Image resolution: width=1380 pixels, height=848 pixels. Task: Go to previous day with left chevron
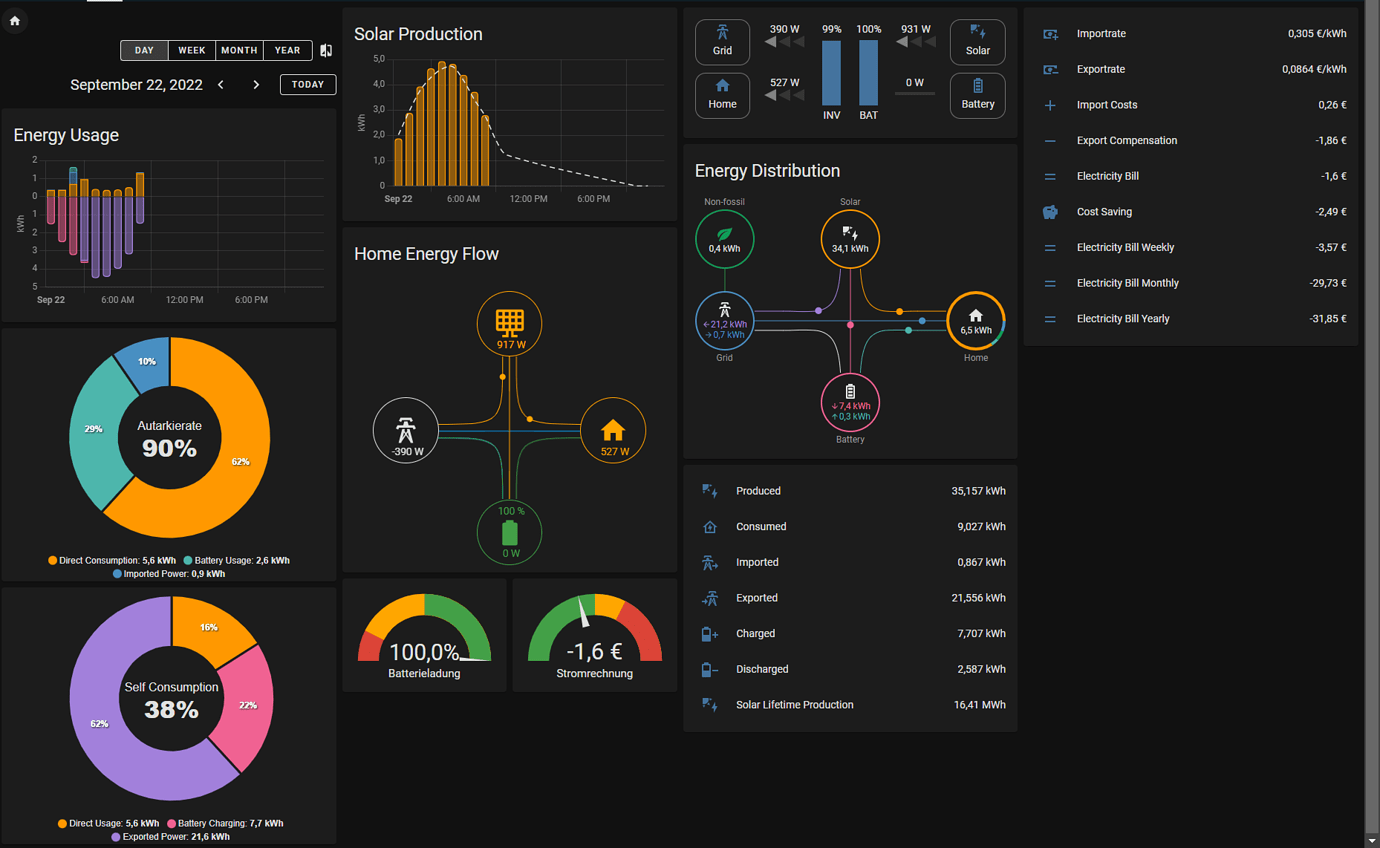(x=221, y=85)
